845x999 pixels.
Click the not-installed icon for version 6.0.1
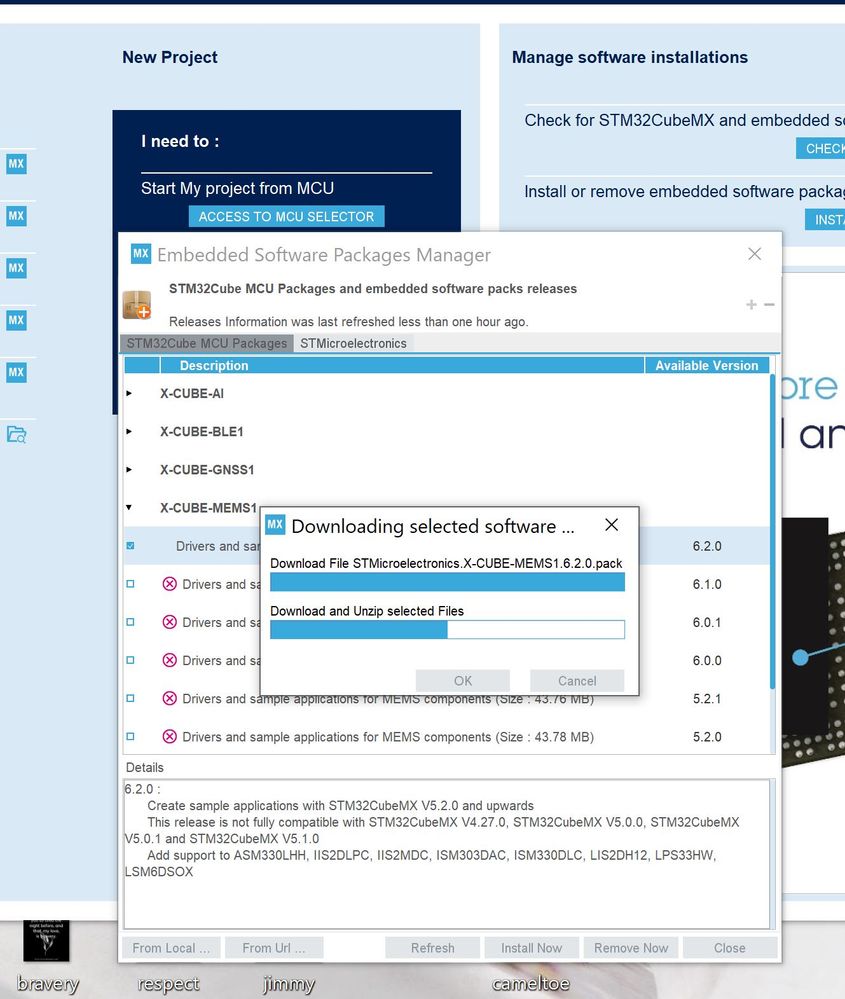[x=170, y=622]
